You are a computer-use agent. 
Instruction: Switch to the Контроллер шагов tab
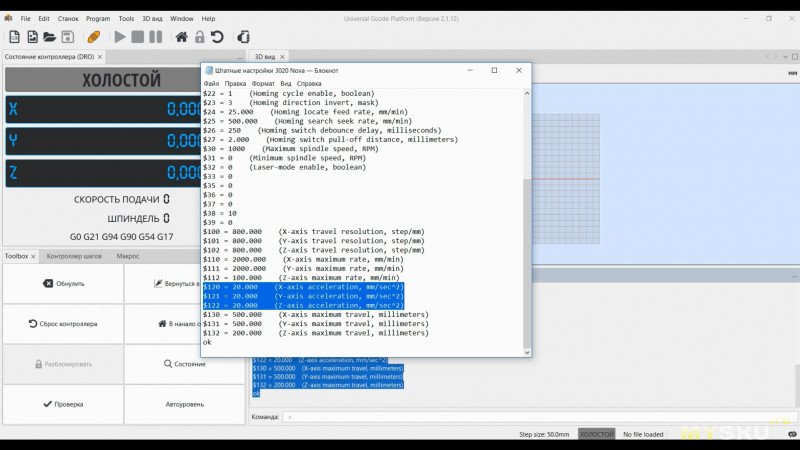coord(74,256)
